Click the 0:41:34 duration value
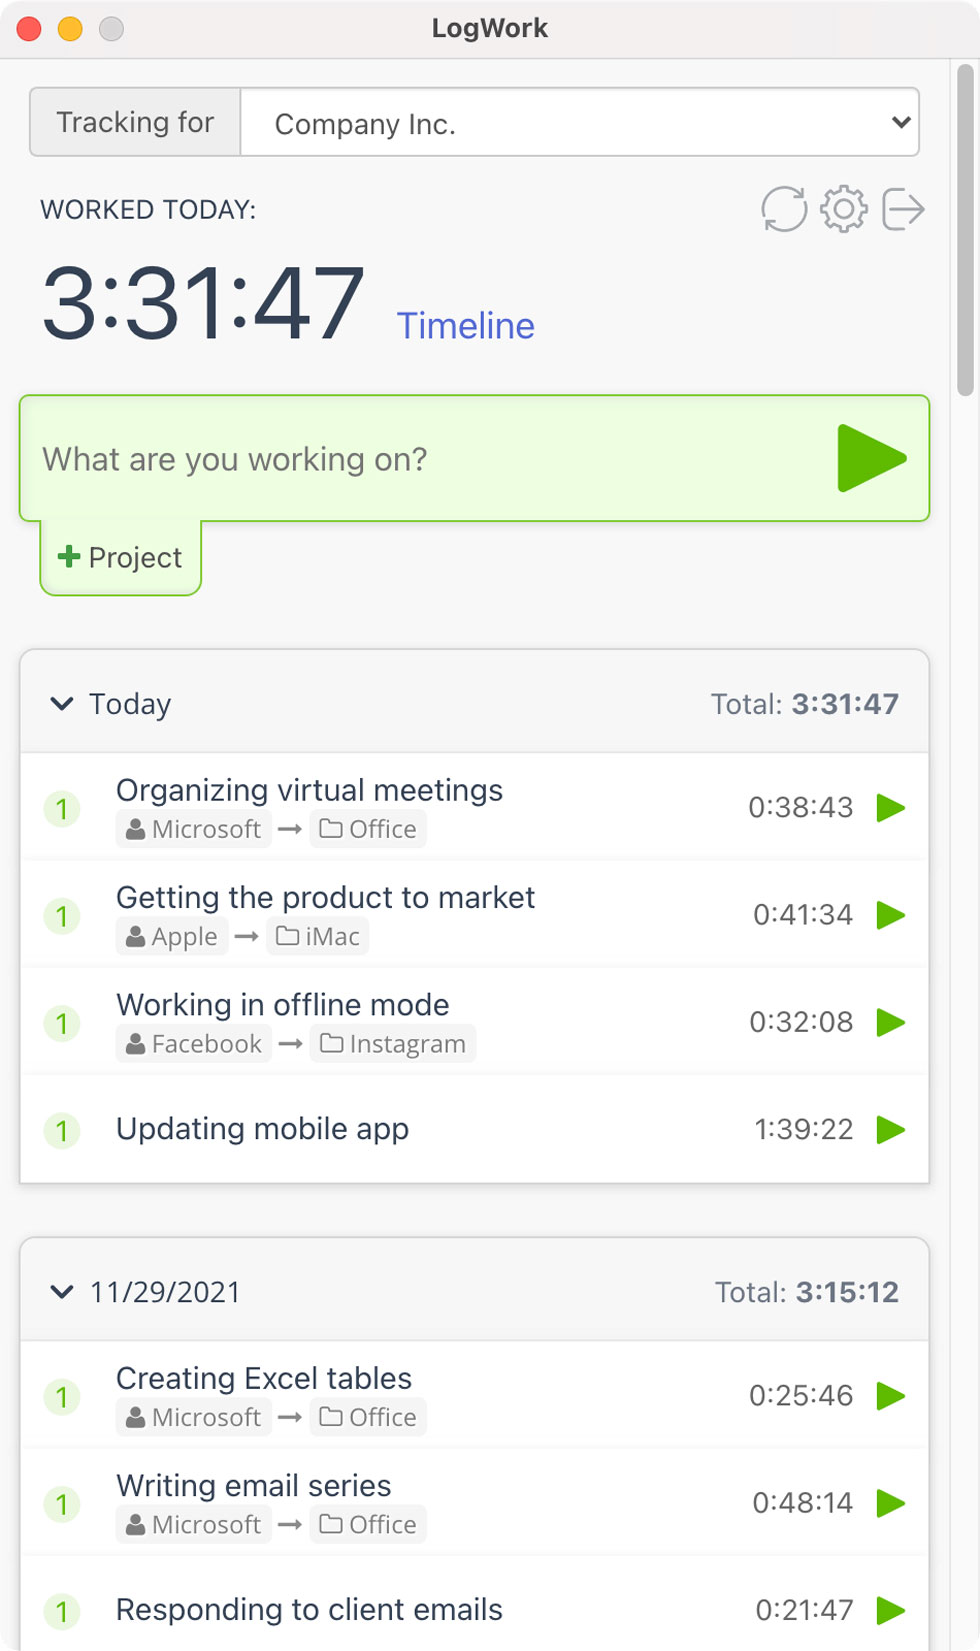 click(x=803, y=915)
